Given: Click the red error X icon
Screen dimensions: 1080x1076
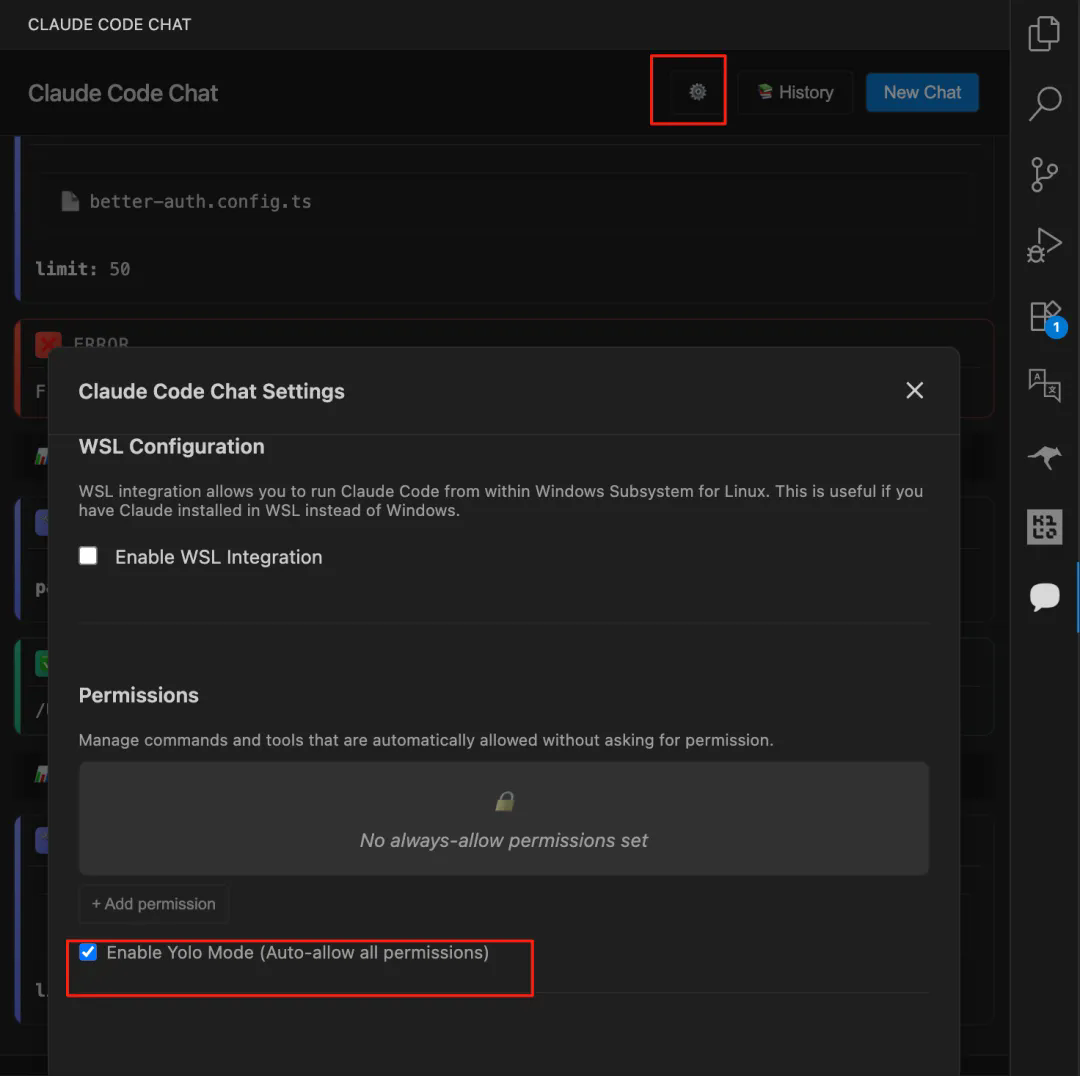Looking at the screenshot, I should [x=48, y=344].
